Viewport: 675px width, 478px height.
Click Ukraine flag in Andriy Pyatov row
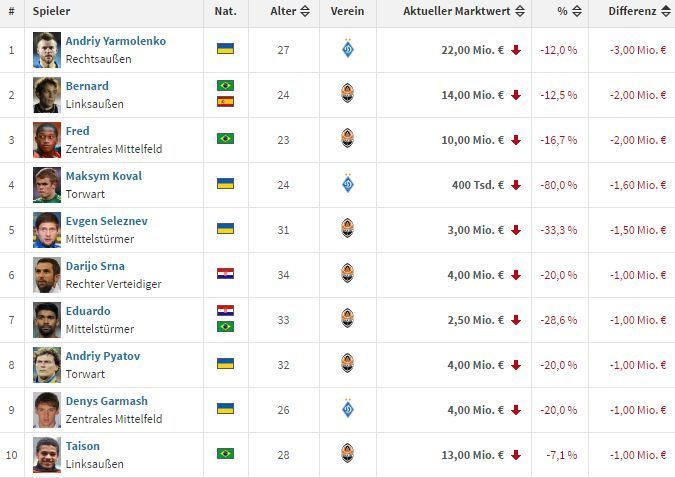click(x=225, y=363)
